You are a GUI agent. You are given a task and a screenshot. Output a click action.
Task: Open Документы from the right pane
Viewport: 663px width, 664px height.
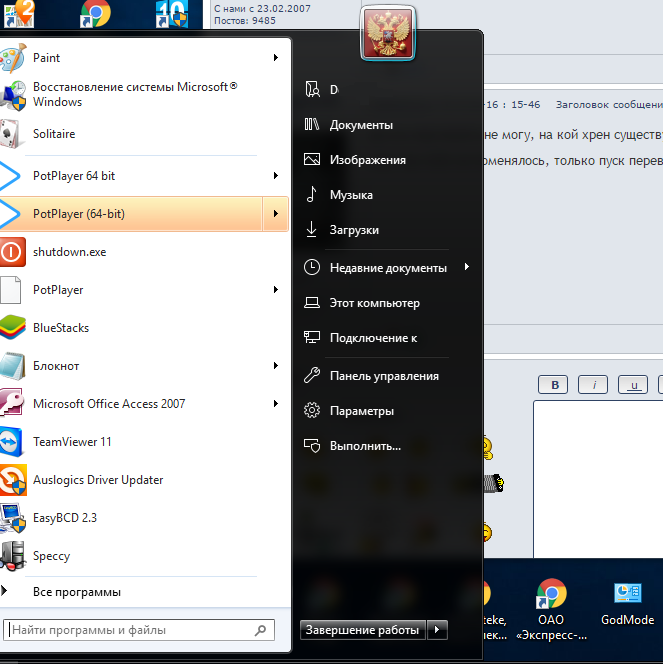tap(361, 125)
